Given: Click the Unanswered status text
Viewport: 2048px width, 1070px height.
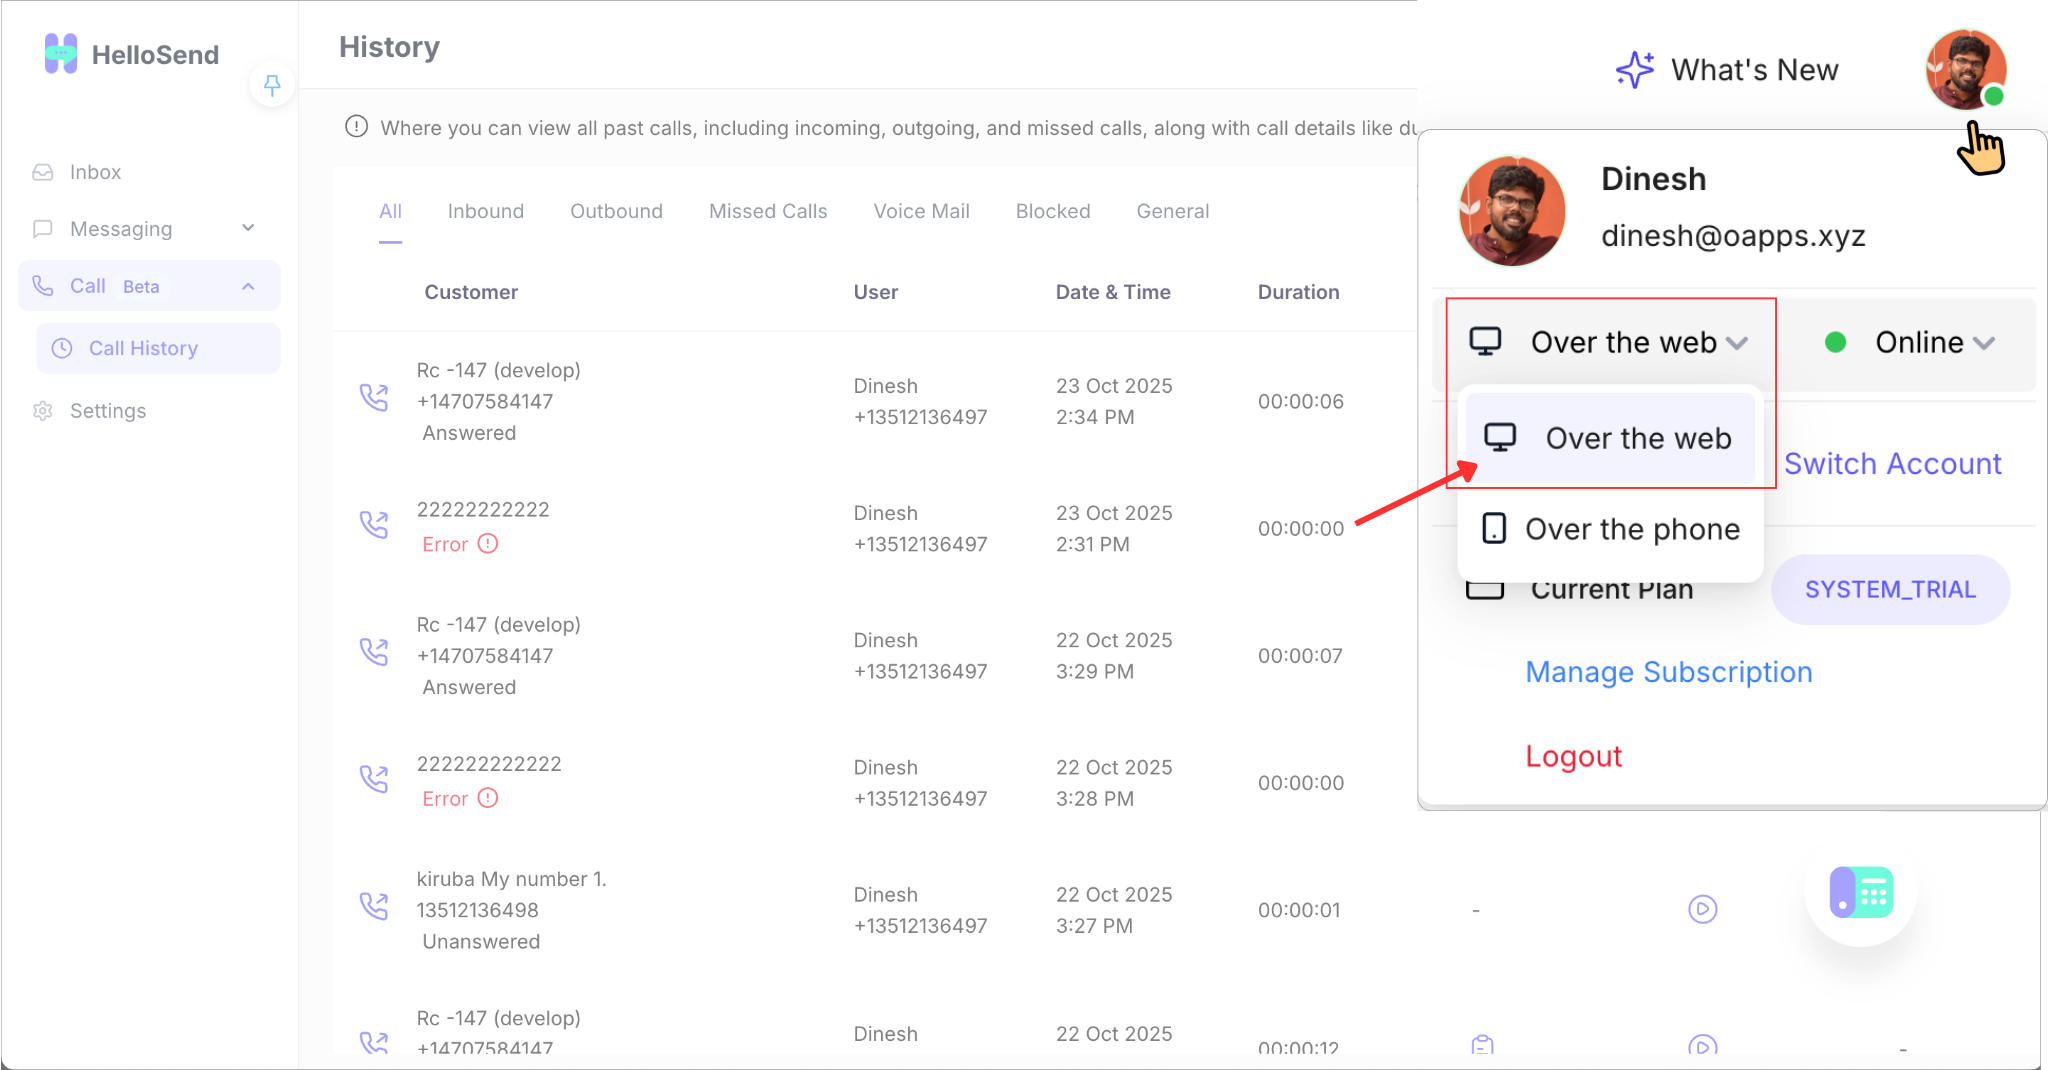Looking at the screenshot, I should [x=481, y=942].
